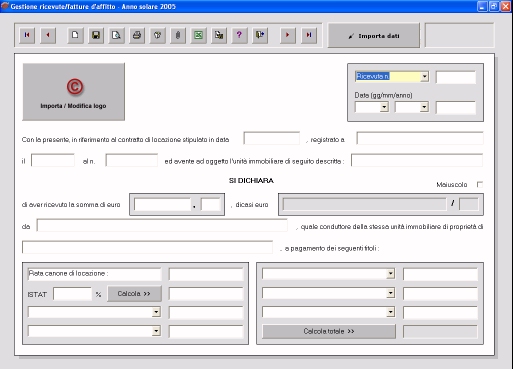Click Importa / Modifica logo button
The image size is (513, 369).
point(73,92)
